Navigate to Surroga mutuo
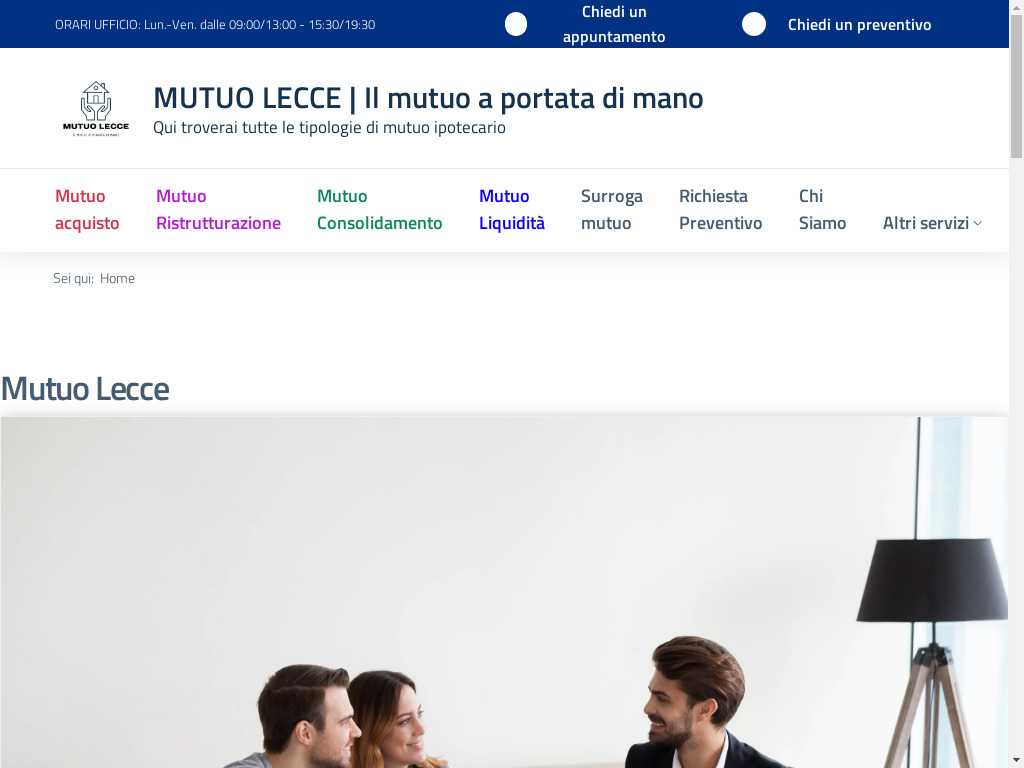Screen dimensions: 1024x768 pos(612,210)
